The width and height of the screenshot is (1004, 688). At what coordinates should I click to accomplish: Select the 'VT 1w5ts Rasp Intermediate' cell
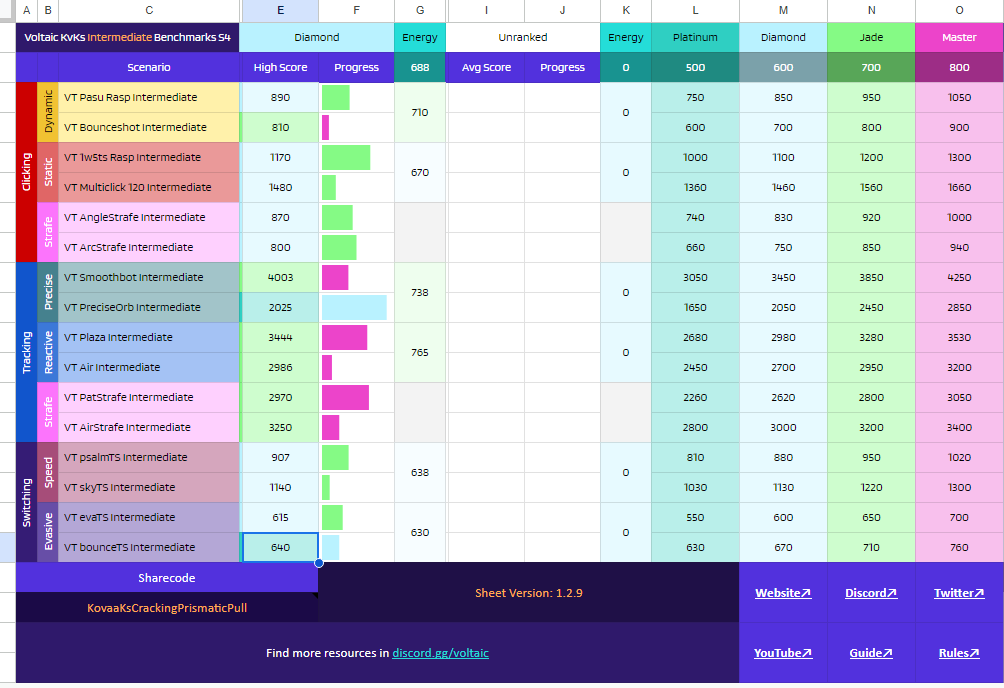coord(149,158)
